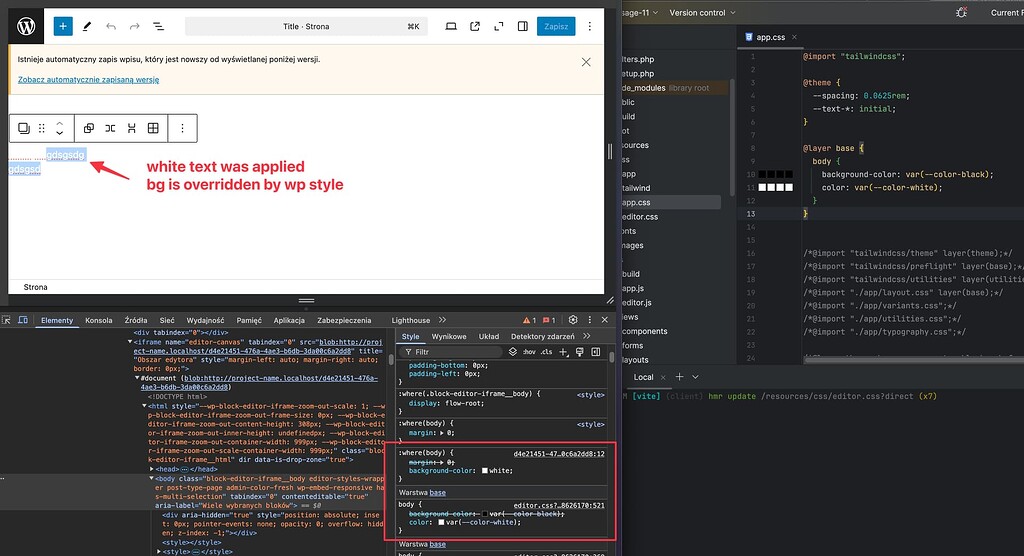Toggle CSS layers view icon

point(513,352)
